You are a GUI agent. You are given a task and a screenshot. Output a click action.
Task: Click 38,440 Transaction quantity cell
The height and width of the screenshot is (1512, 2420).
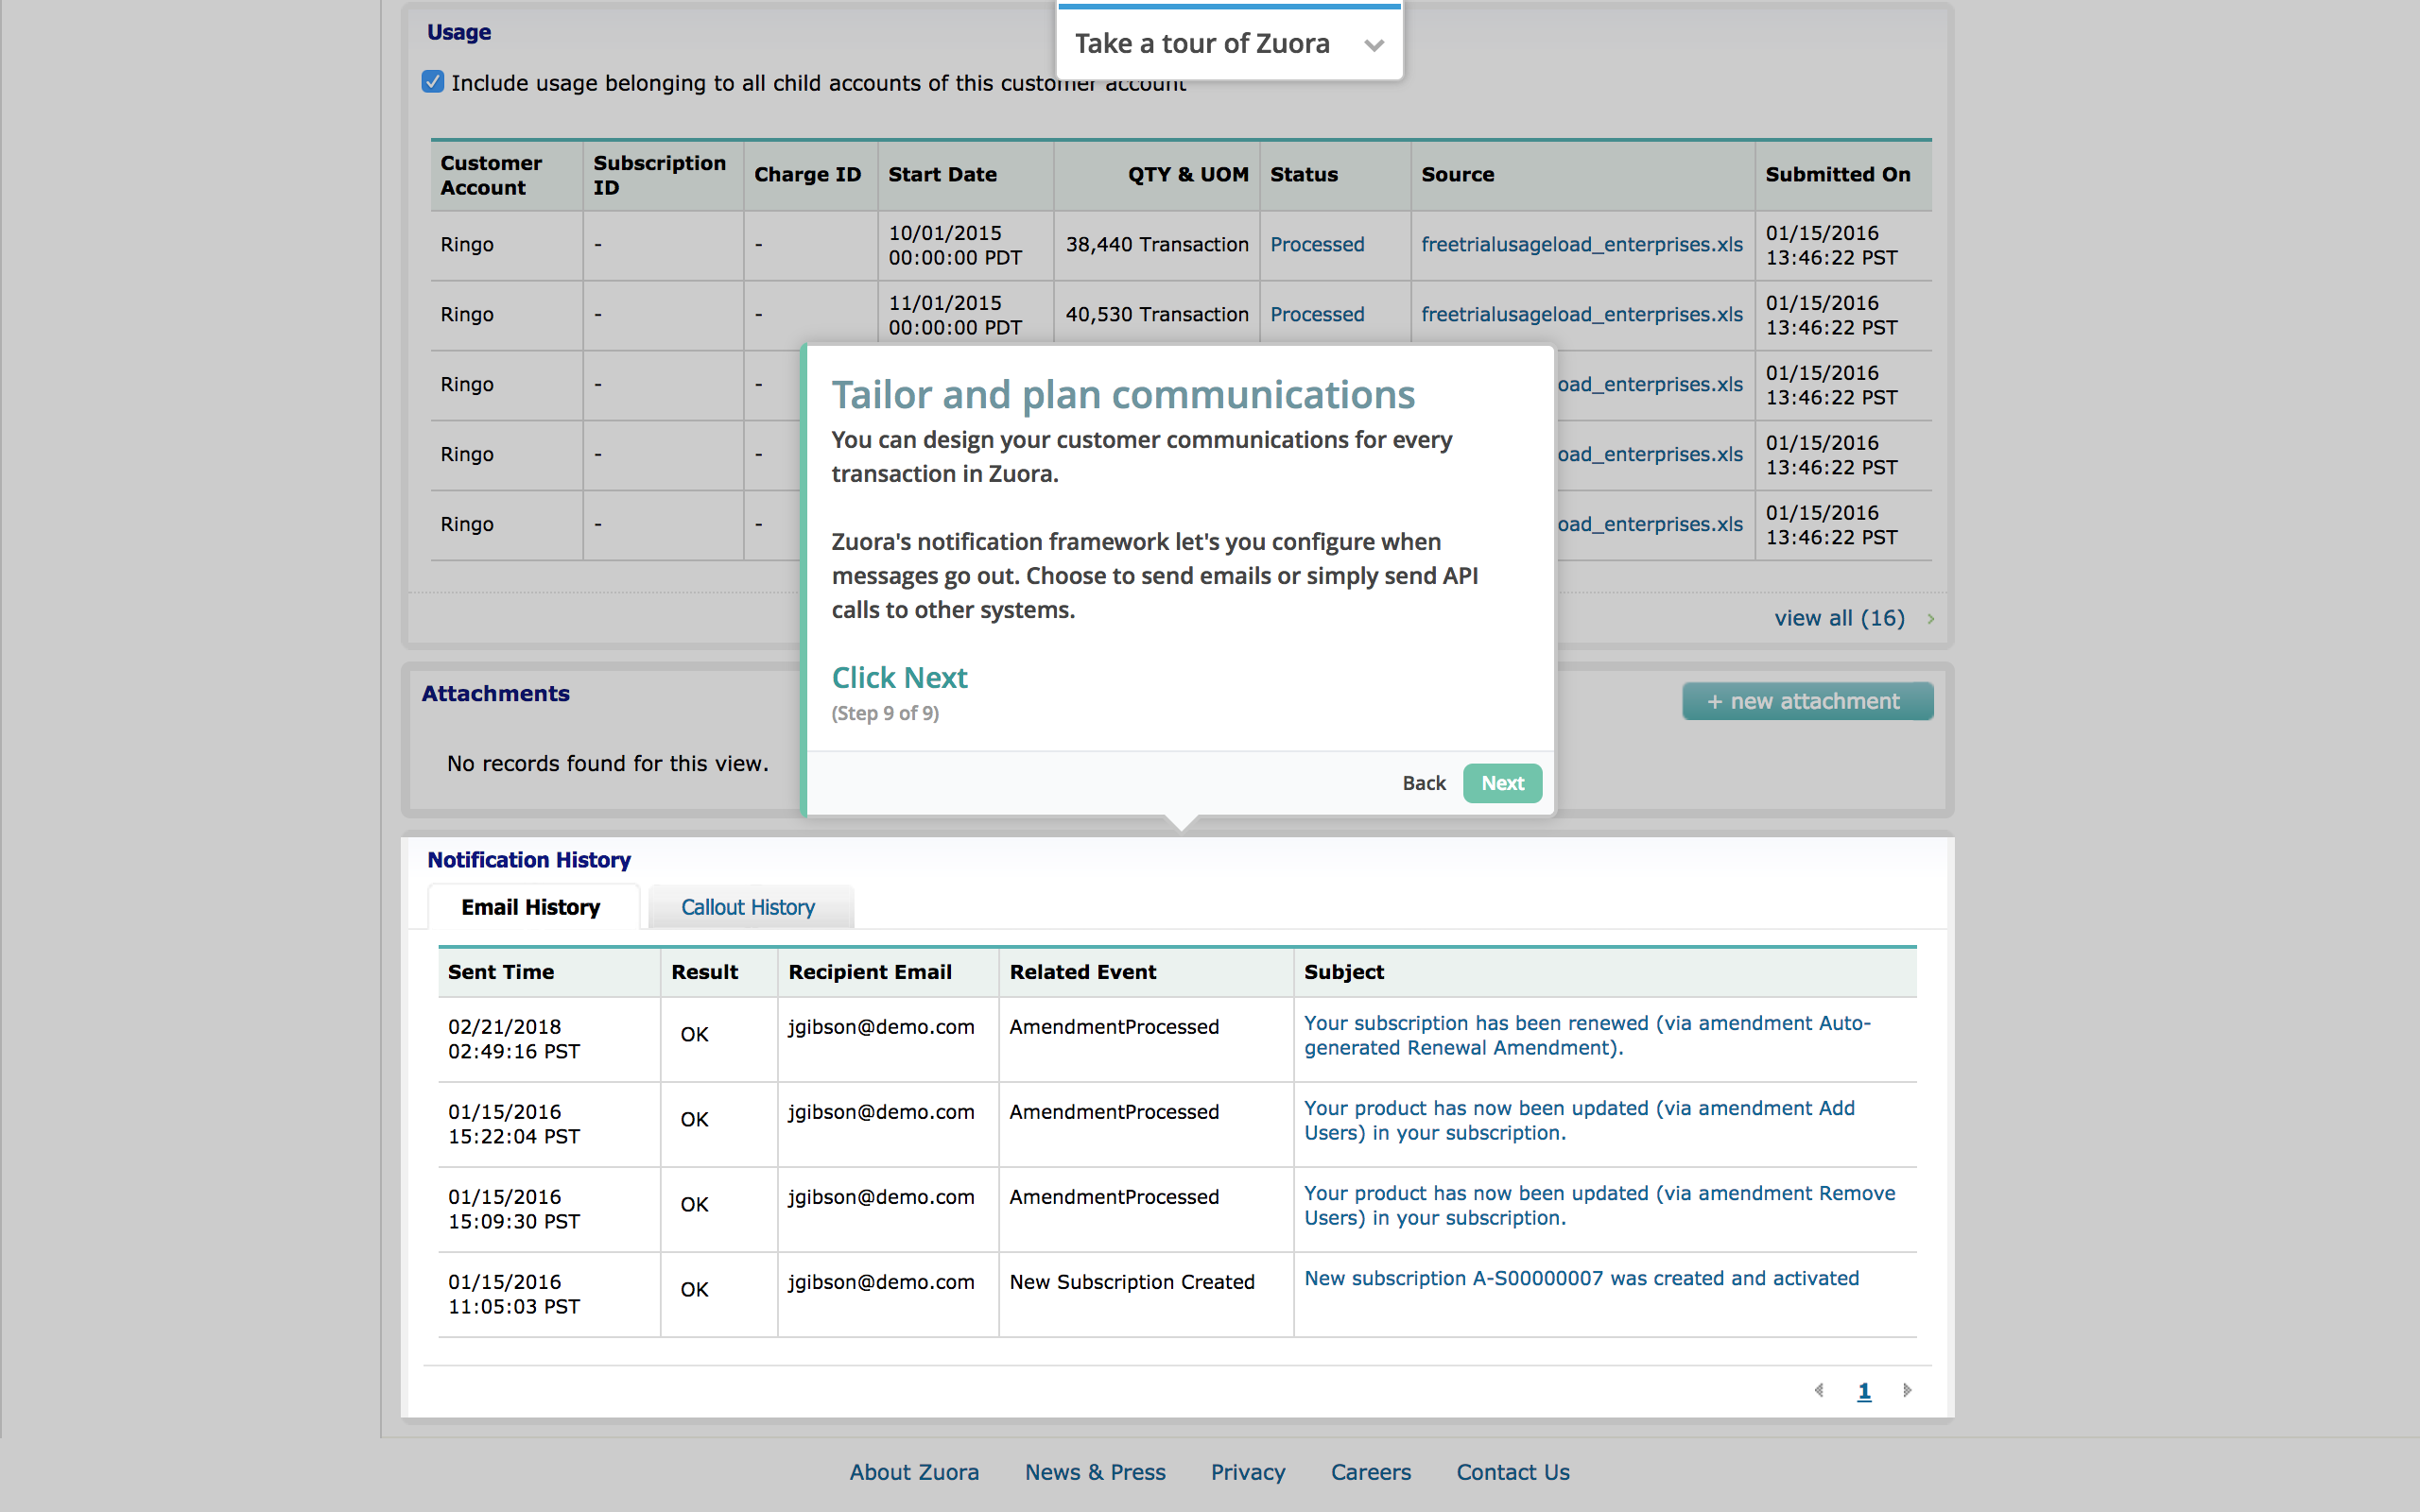[x=1157, y=245]
